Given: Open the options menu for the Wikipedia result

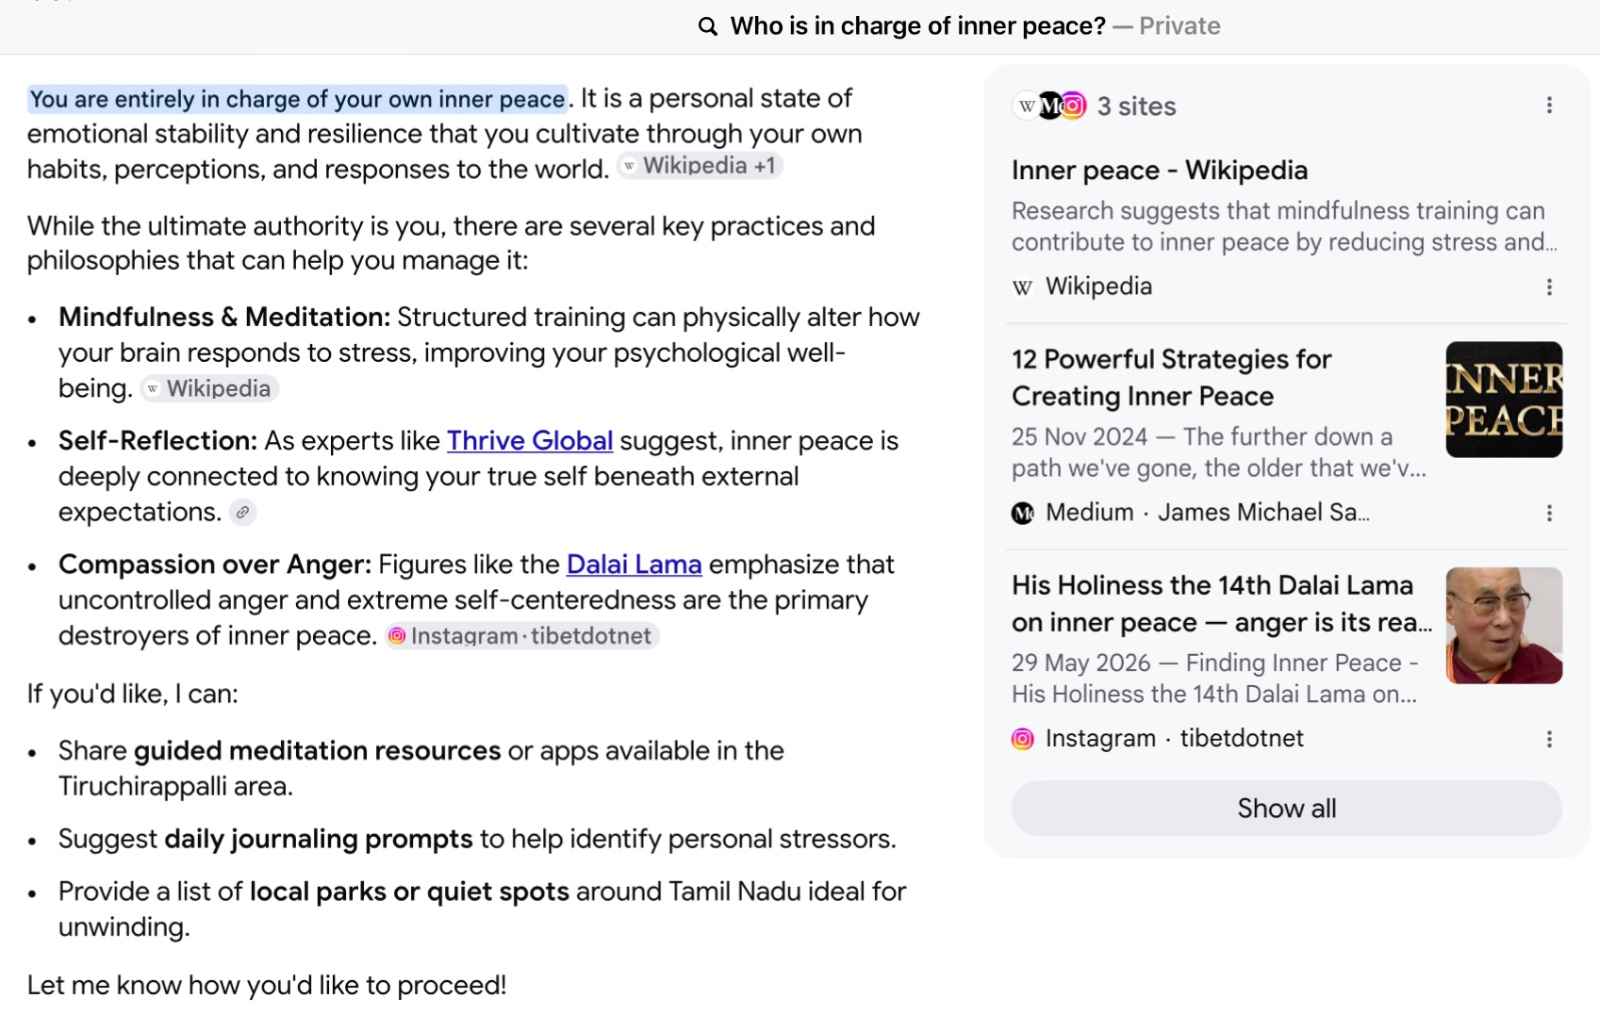Looking at the screenshot, I should pyautogui.click(x=1549, y=287).
